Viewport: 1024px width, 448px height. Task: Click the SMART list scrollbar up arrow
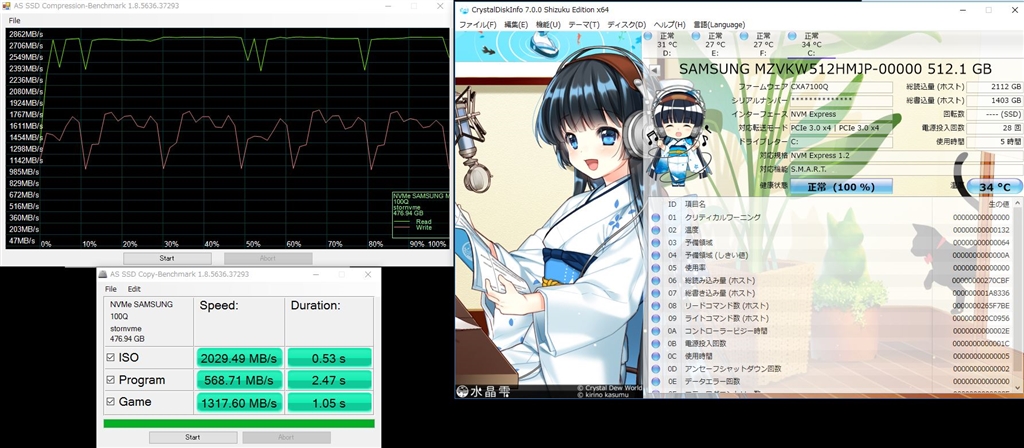[x=1018, y=204]
